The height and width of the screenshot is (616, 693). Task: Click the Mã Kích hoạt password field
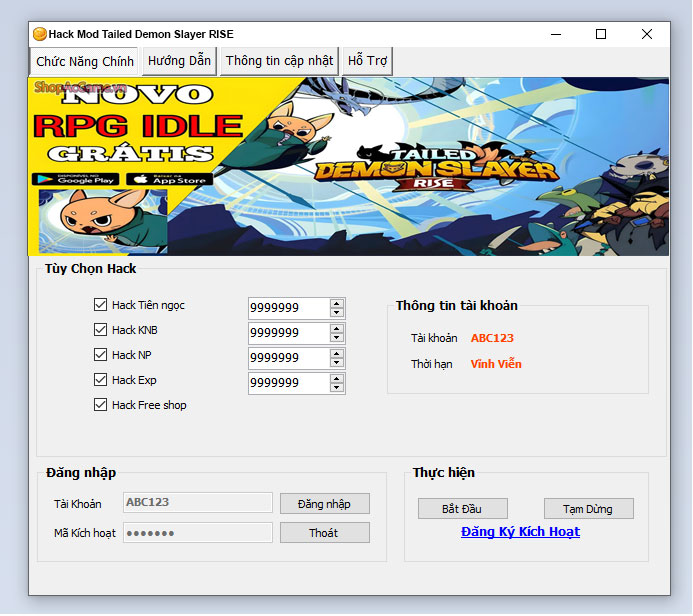(x=198, y=533)
